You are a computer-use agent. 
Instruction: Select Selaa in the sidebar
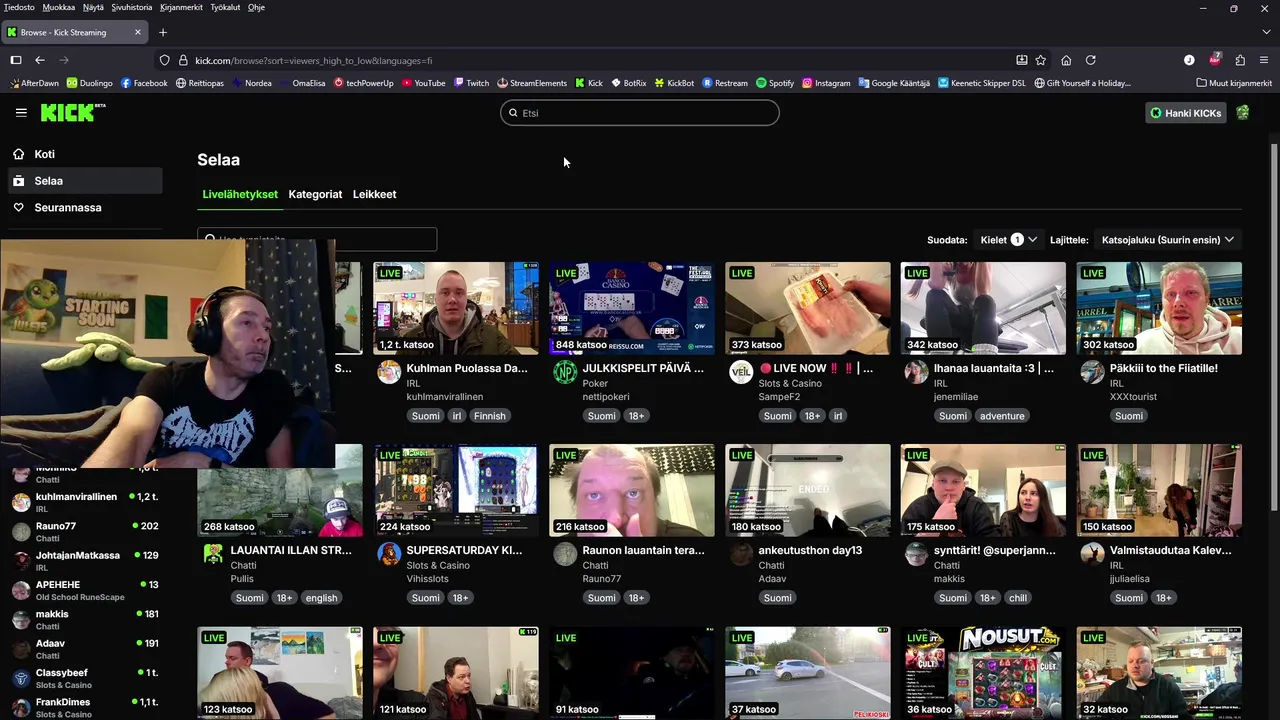[x=84, y=181]
